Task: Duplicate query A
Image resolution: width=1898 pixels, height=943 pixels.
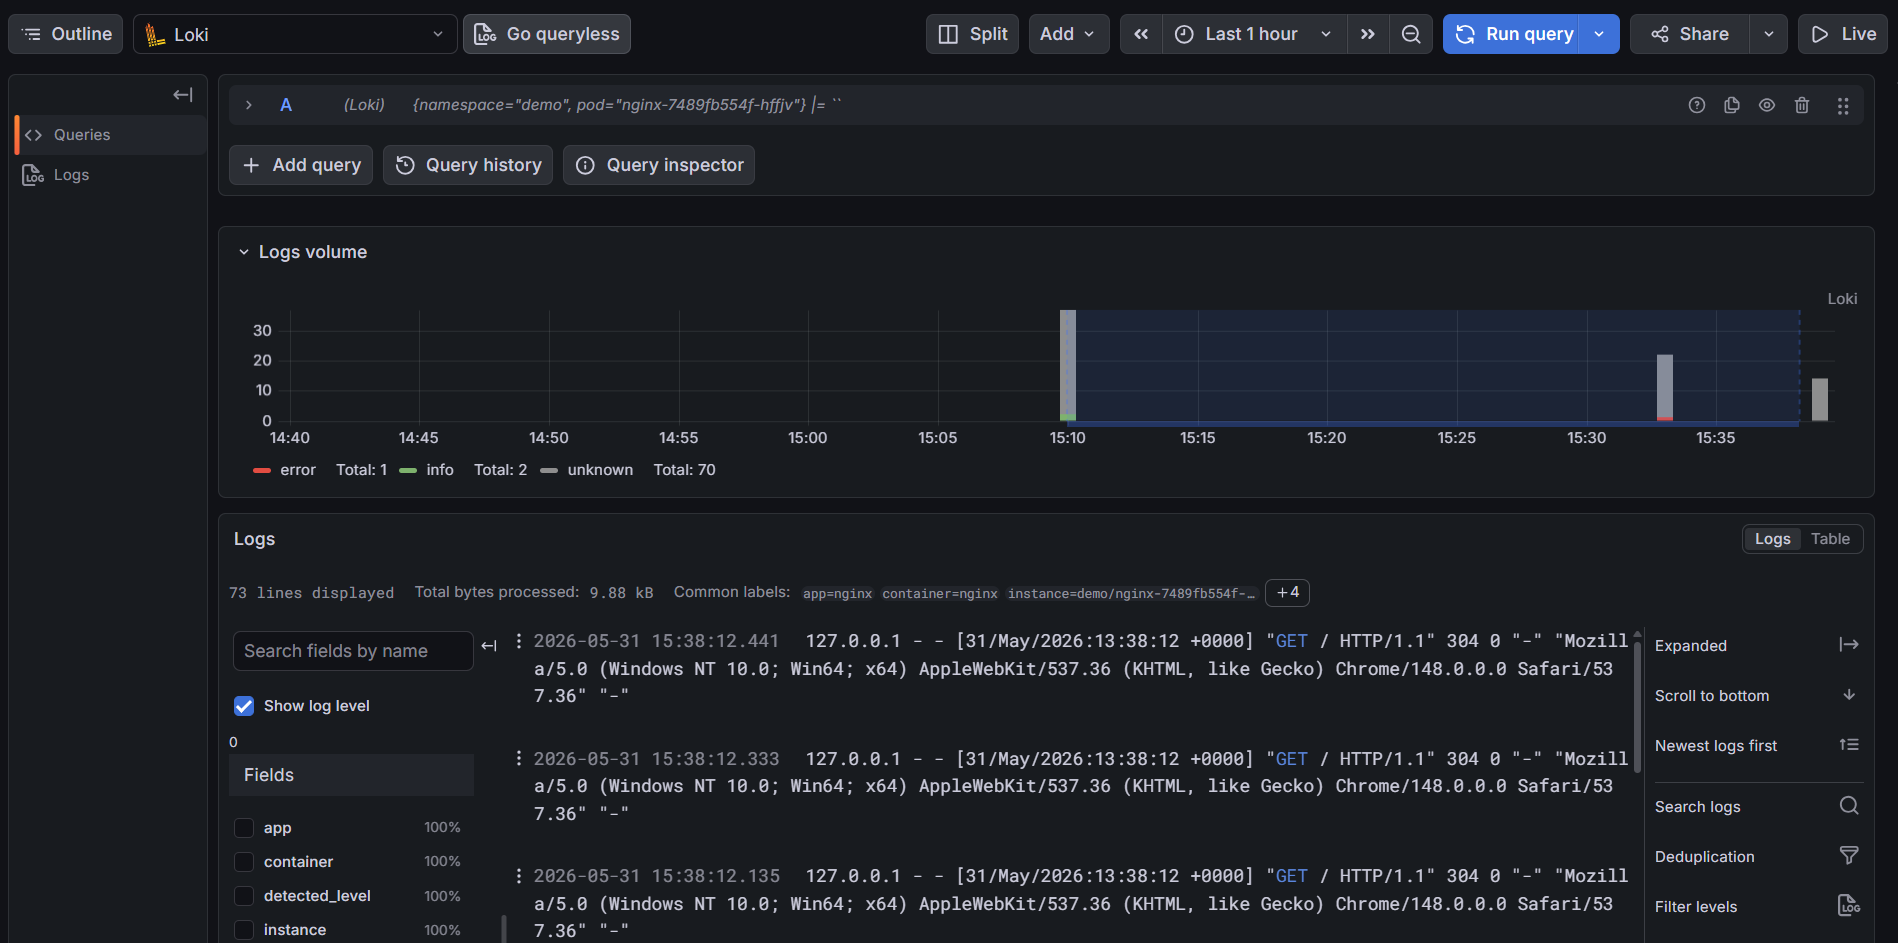Action: (x=1732, y=105)
